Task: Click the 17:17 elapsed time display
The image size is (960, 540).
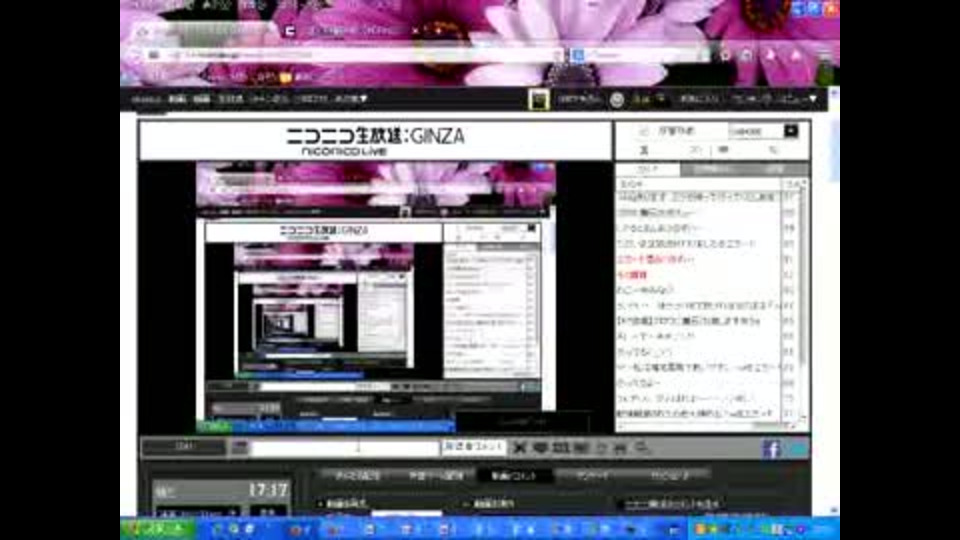Action: pyautogui.click(x=268, y=490)
